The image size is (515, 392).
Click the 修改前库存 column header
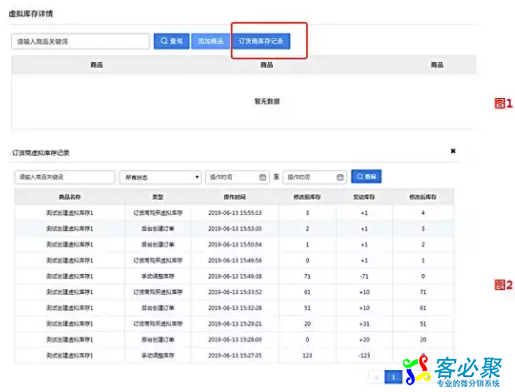pos(307,197)
